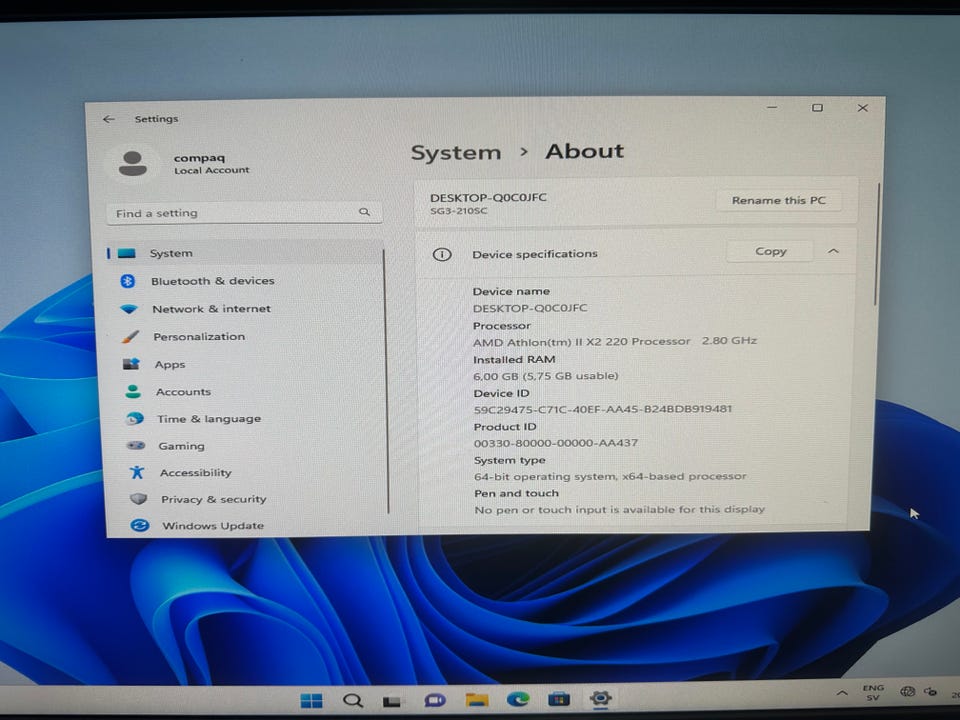Click the About page vertical scrollbar
Screen dimensions: 960x720
point(876,244)
